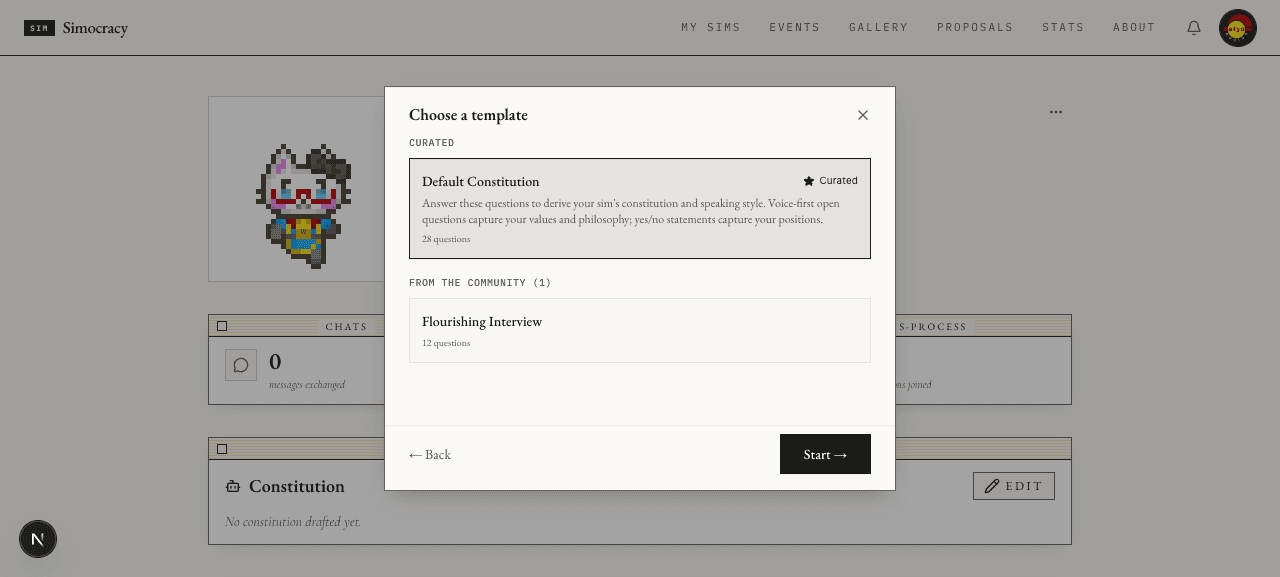This screenshot has width=1280, height=577.
Task: Click the Next.js dev tools badge
Action: click(38, 539)
